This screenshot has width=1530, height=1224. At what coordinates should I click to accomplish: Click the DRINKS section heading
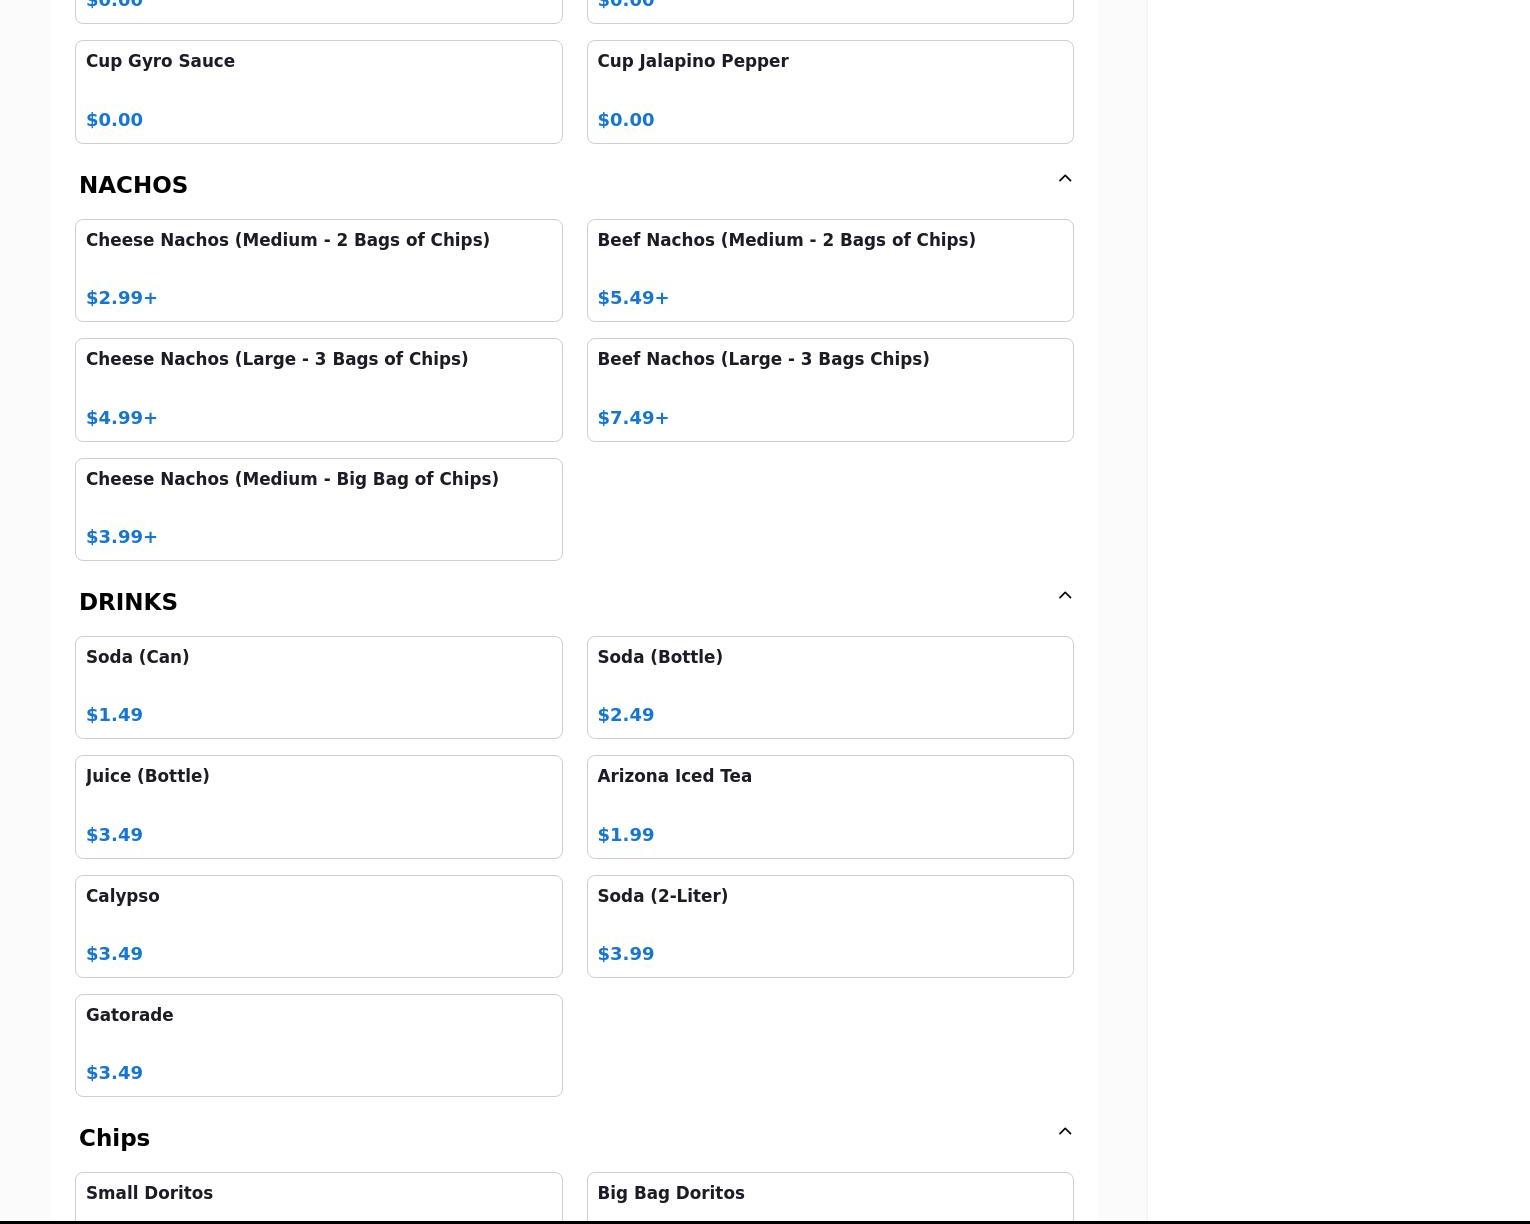pyautogui.click(x=128, y=602)
